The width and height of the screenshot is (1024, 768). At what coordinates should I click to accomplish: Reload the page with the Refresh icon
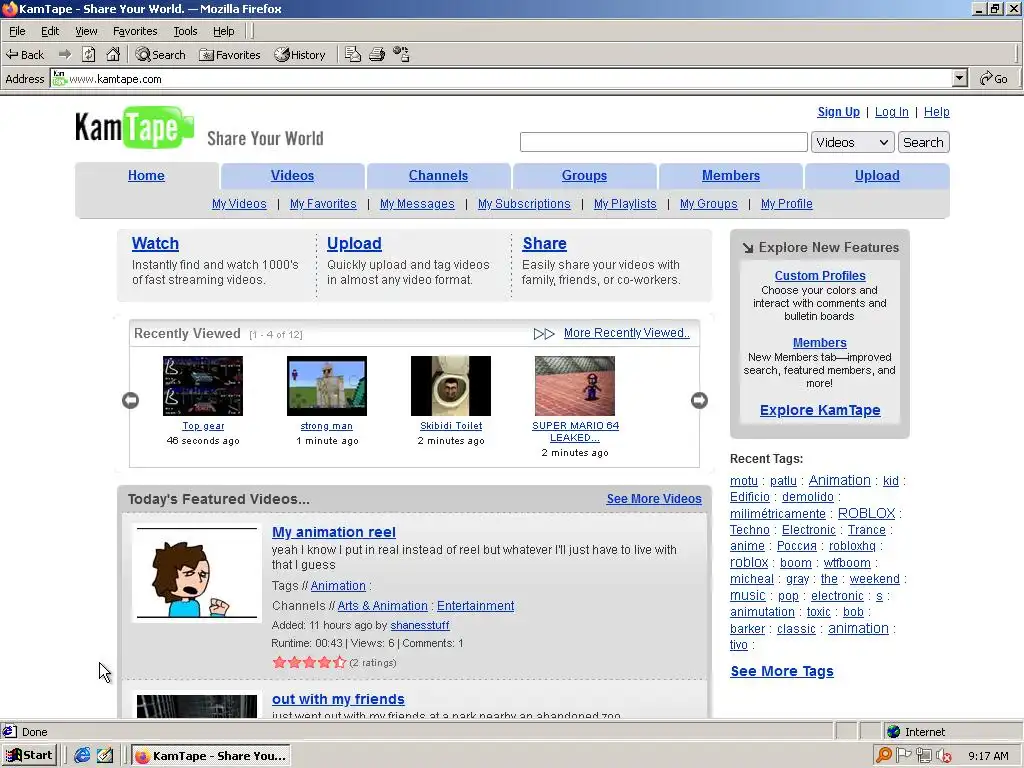click(89, 55)
